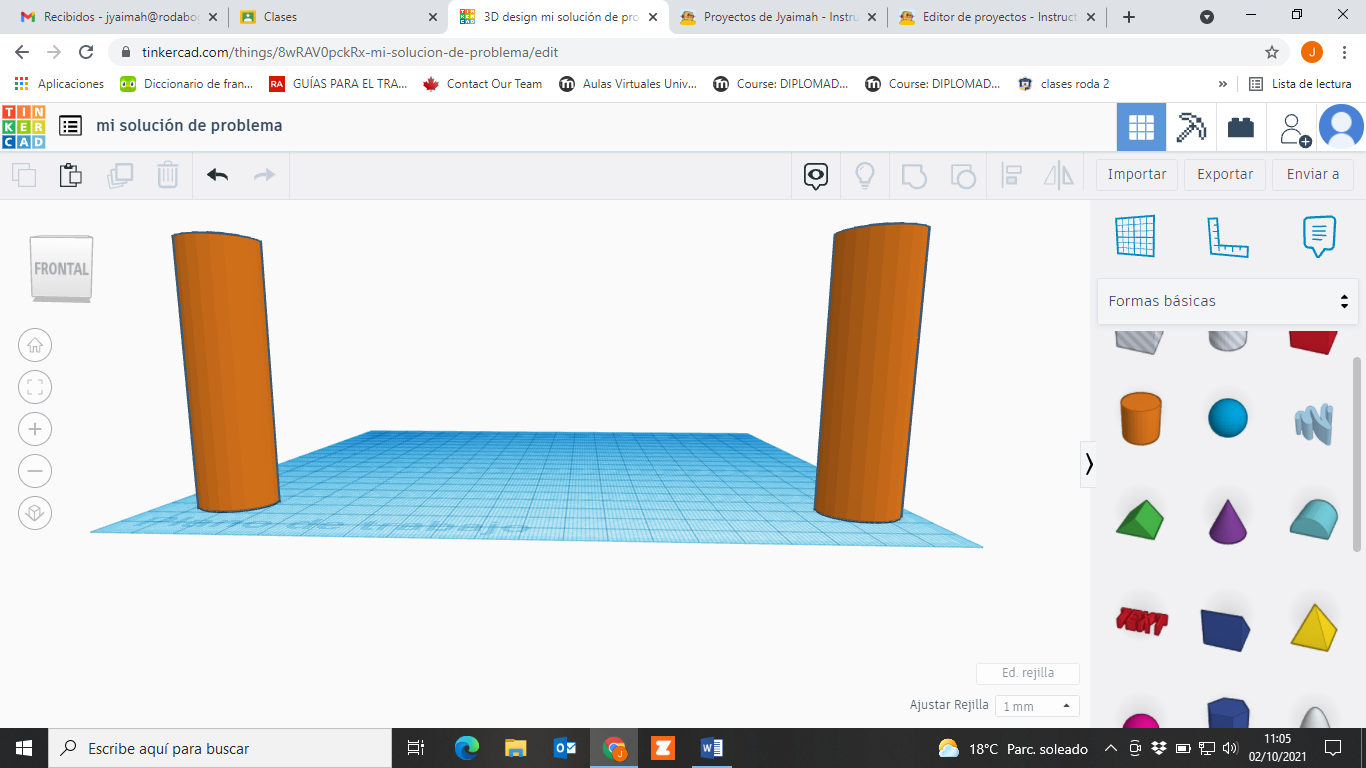Click the Ungroup shapes icon
The height and width of the screenshot is (768, 1366).
coord(962,176)
